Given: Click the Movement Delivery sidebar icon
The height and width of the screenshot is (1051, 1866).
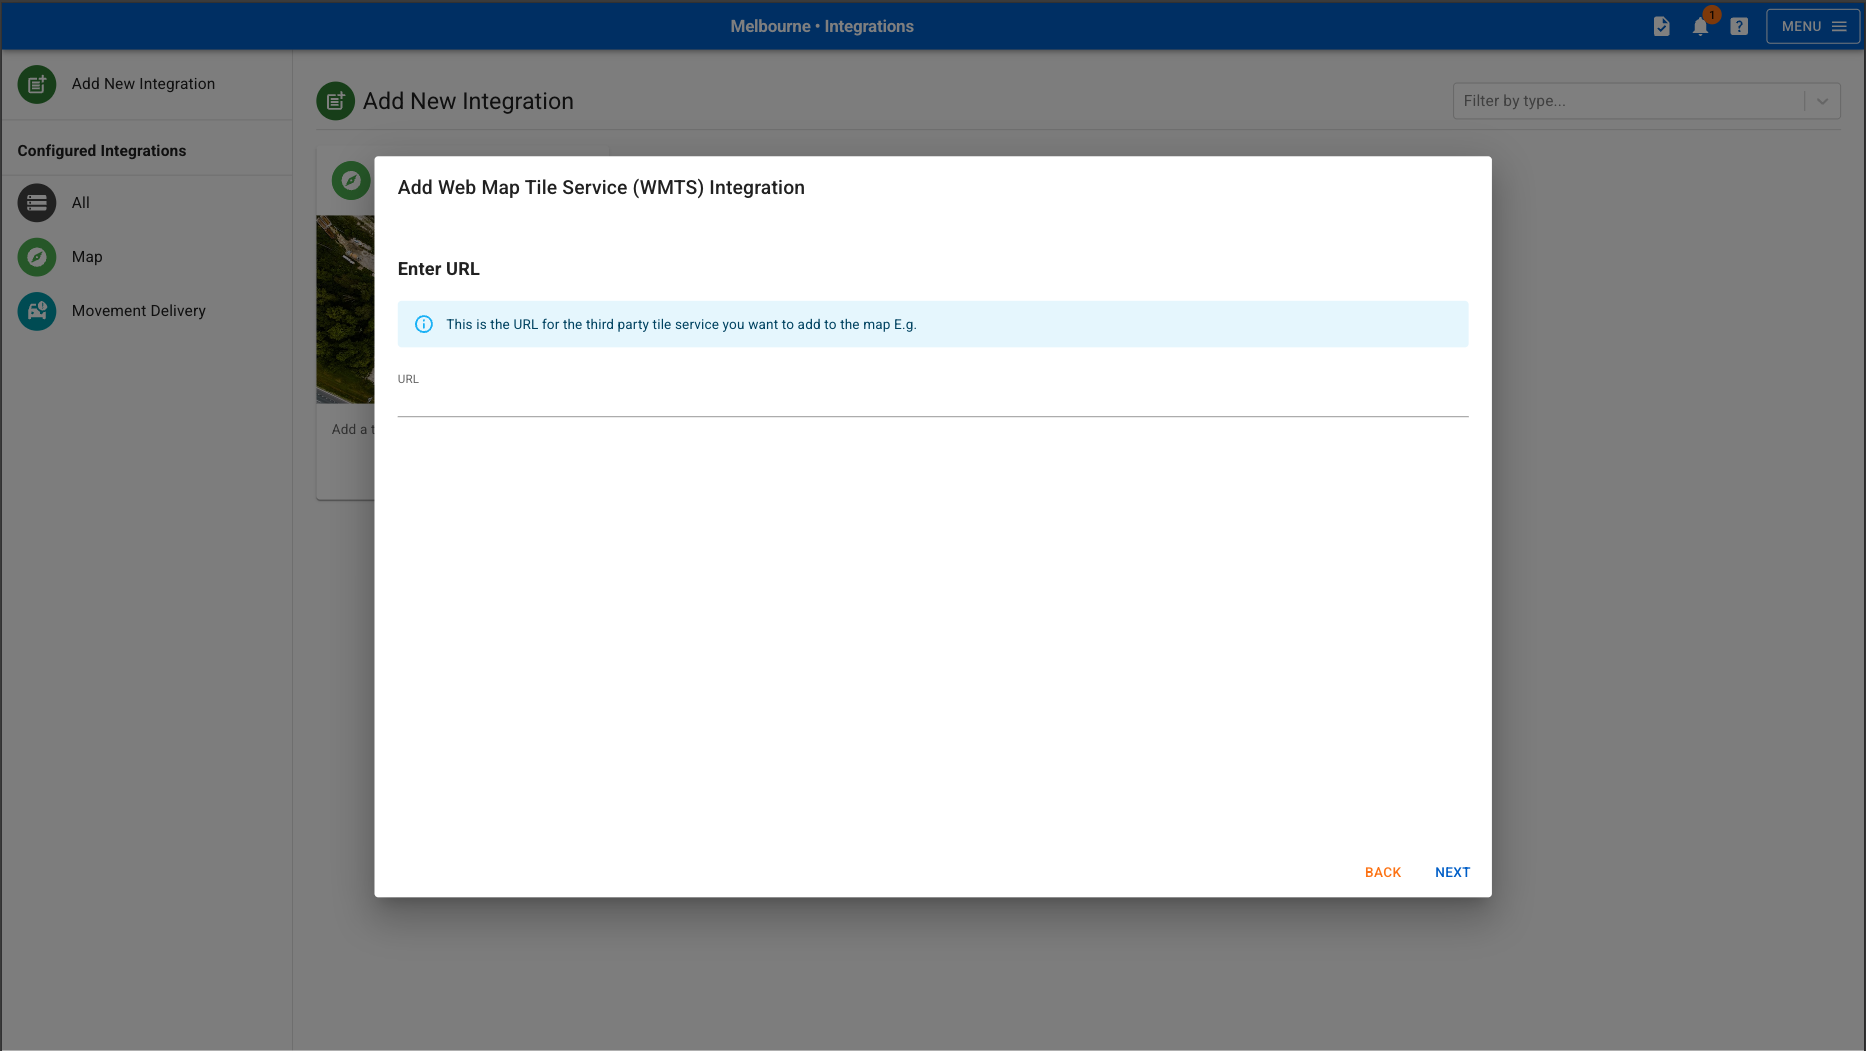Looking at the screenshot, I should pyautogui.click(x=37, y=311).
